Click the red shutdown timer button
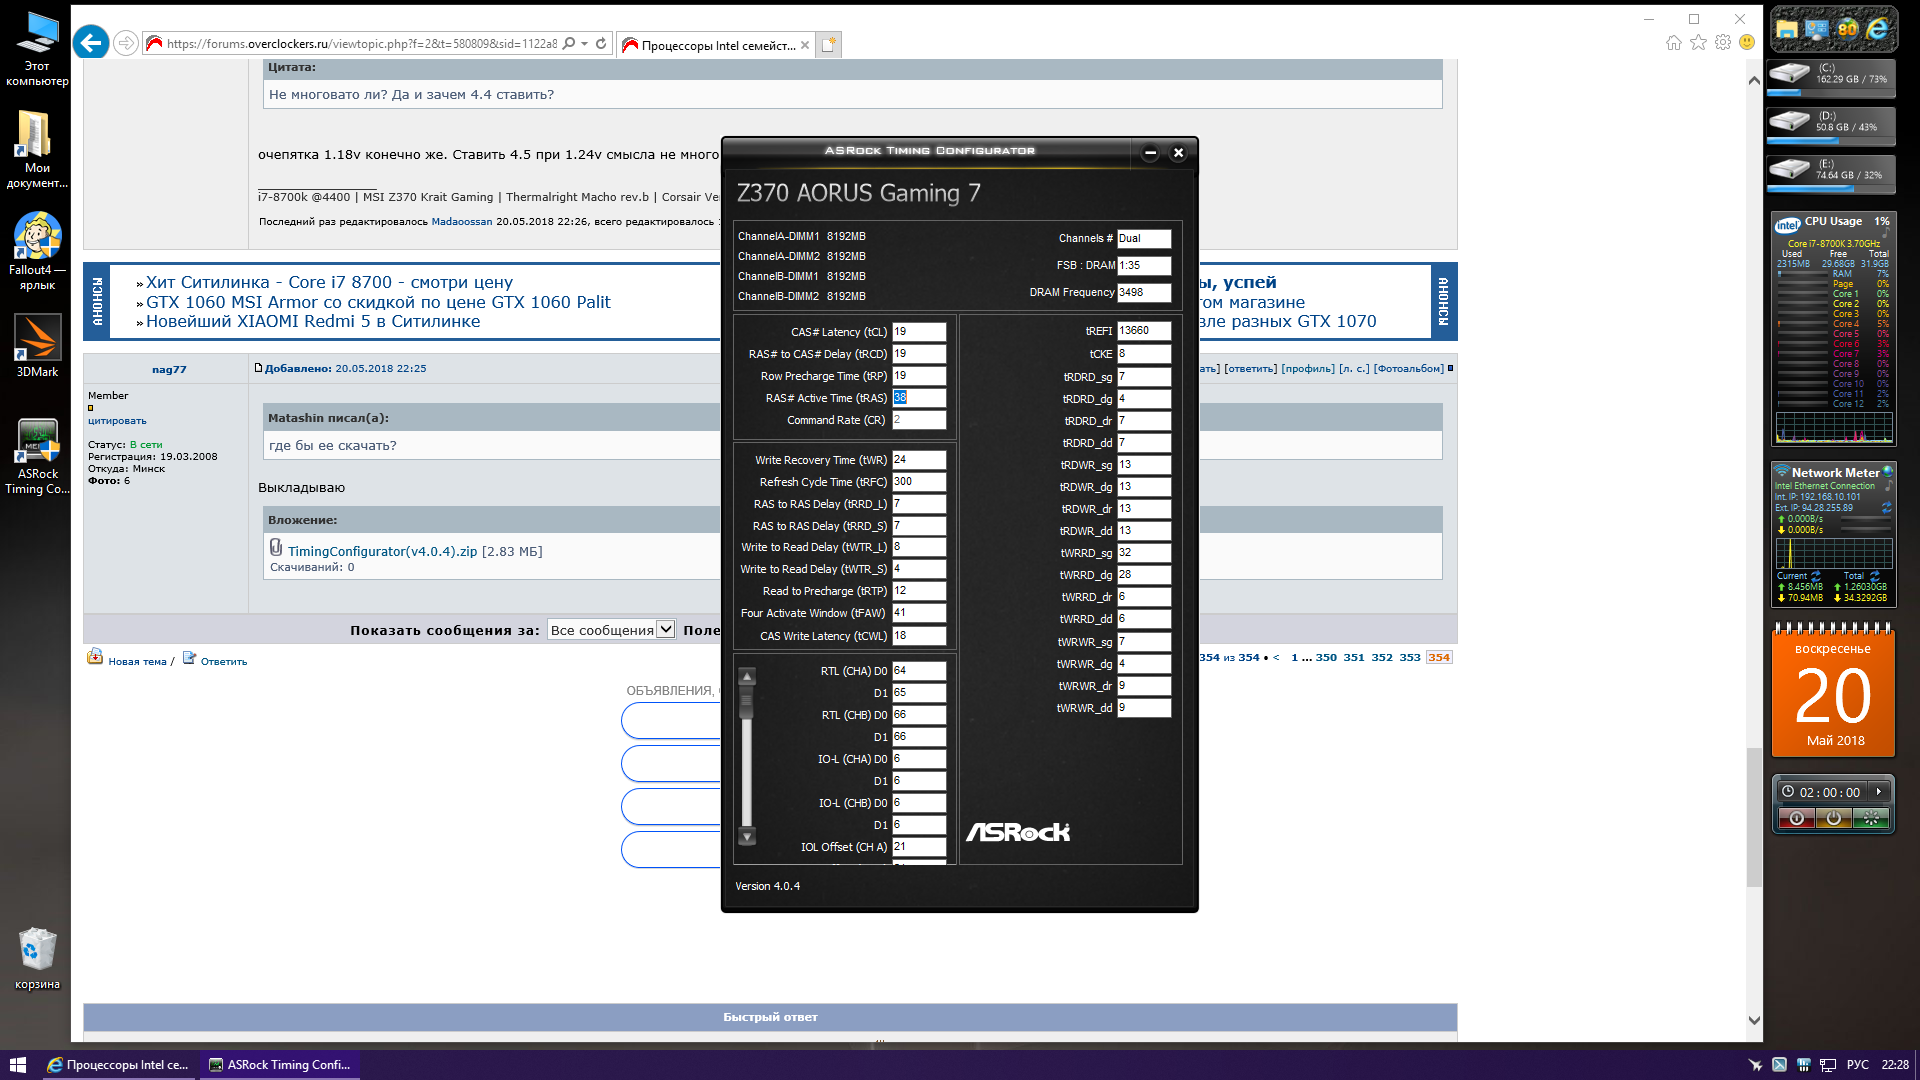The image size is (1920, 1080). point(1796,818)
